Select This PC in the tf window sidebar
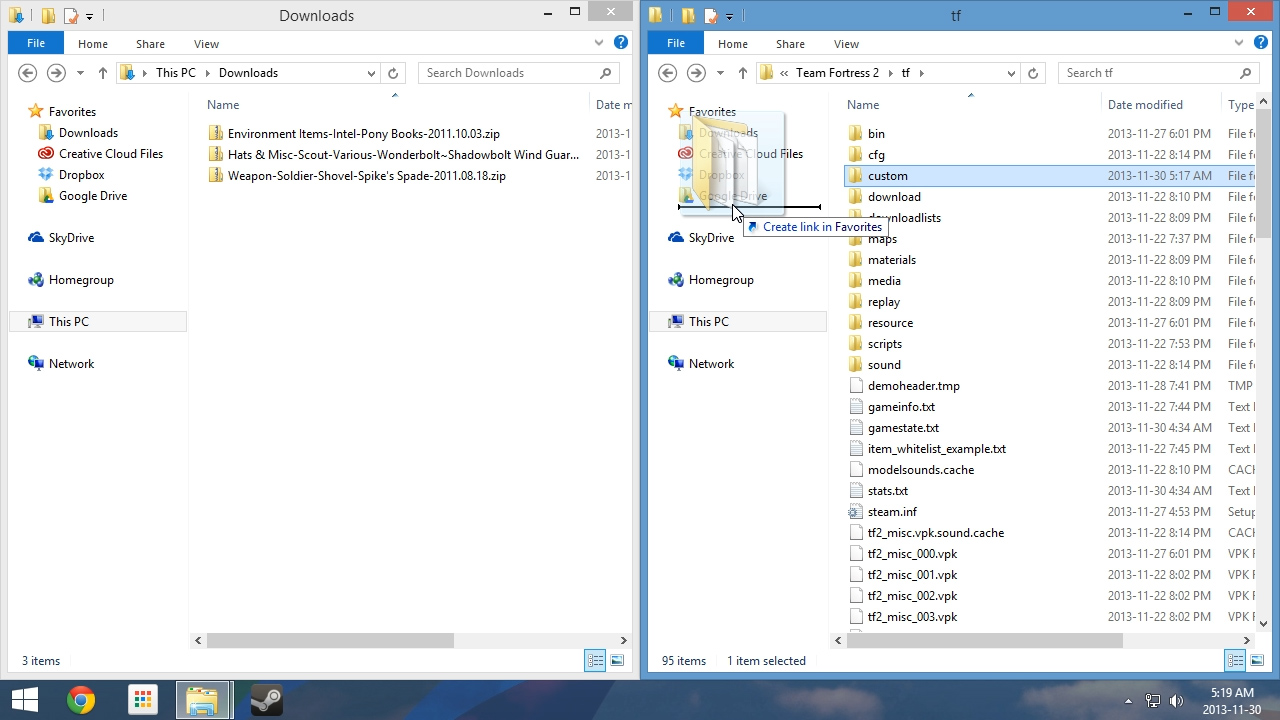Viewport: 1280px width, 720px height. coord(738,322)
